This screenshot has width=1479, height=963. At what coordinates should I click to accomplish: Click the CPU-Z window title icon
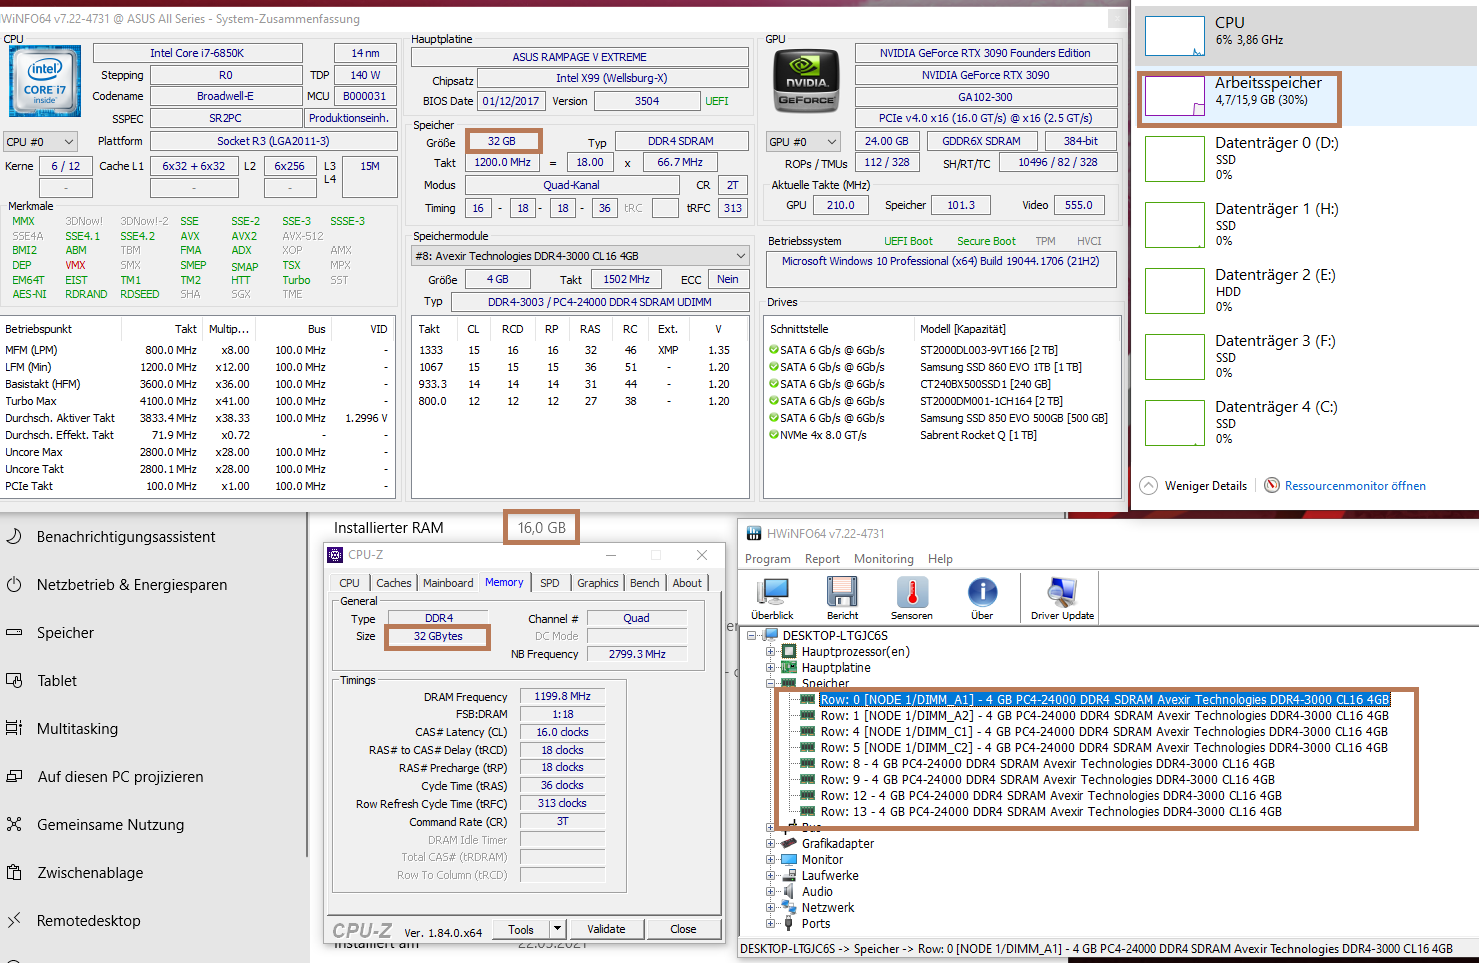click(335, 555)
